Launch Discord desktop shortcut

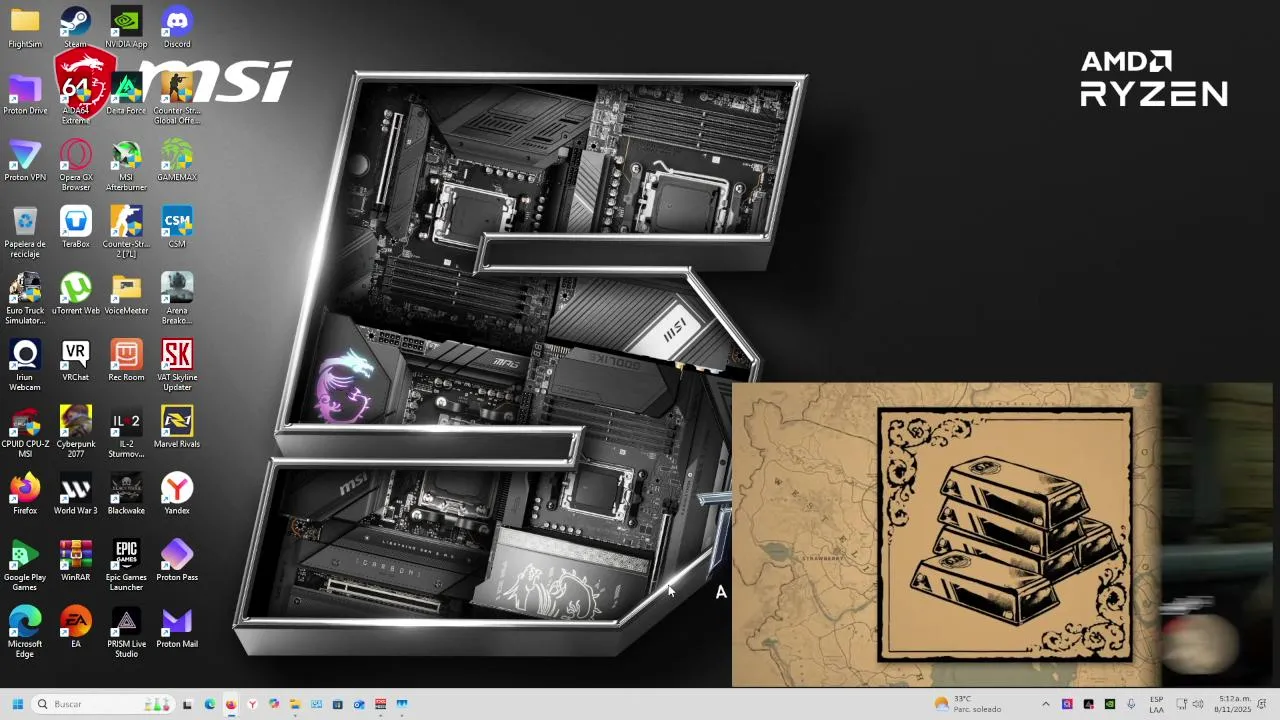(177, 27)
